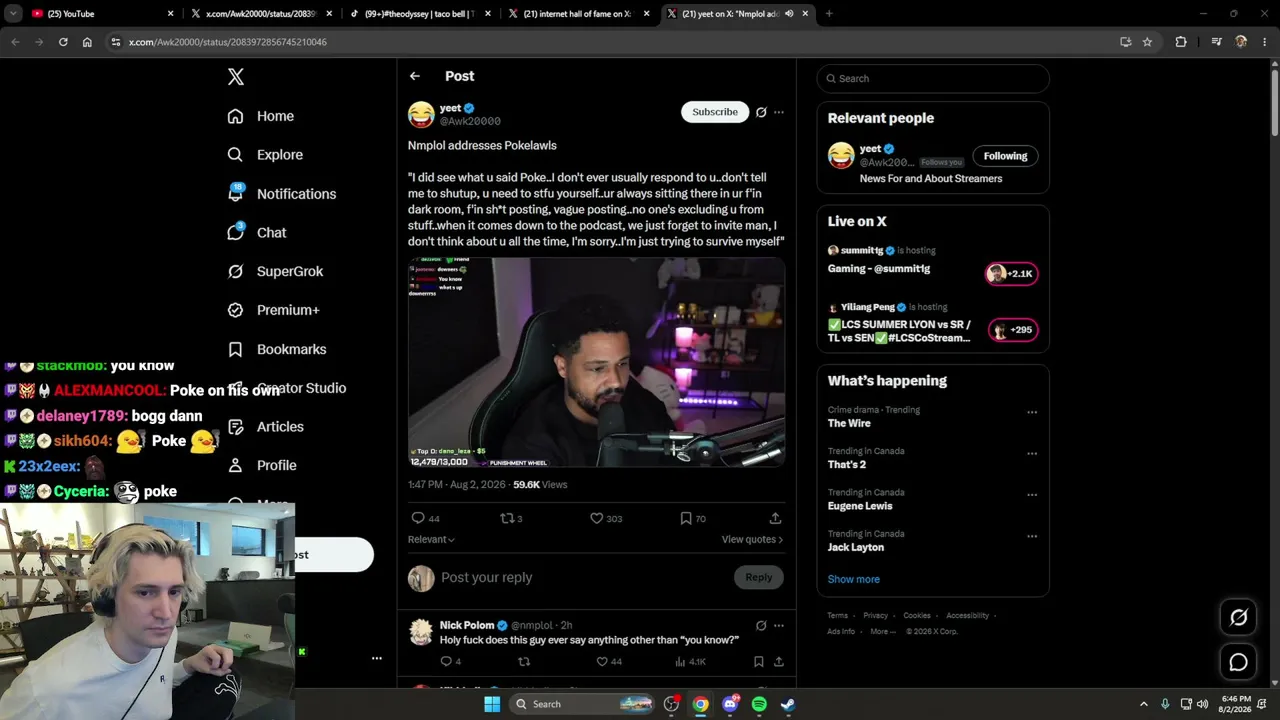Open the Chrome extensions puzzle icon
The height and width of the screenshot is (720, 1280).
tap(1181, 42)
